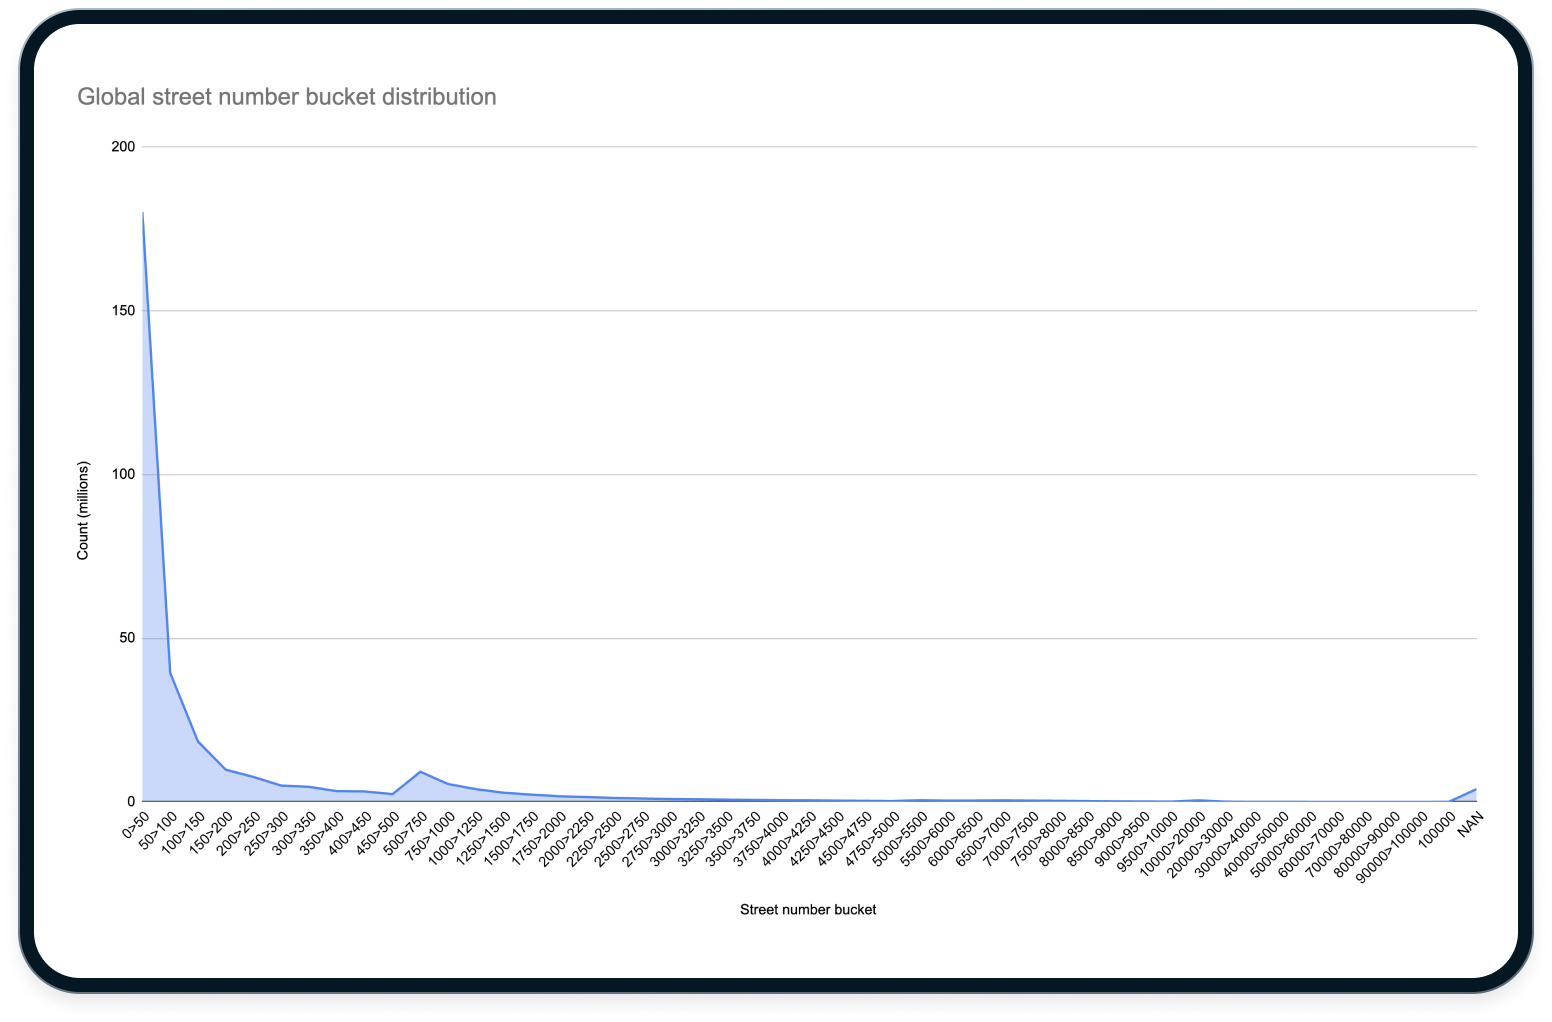This screenshot has height=1022, width=1552.
Task: Select the chart title 'Global street number bucket distribution'
Action: [287, 96]
